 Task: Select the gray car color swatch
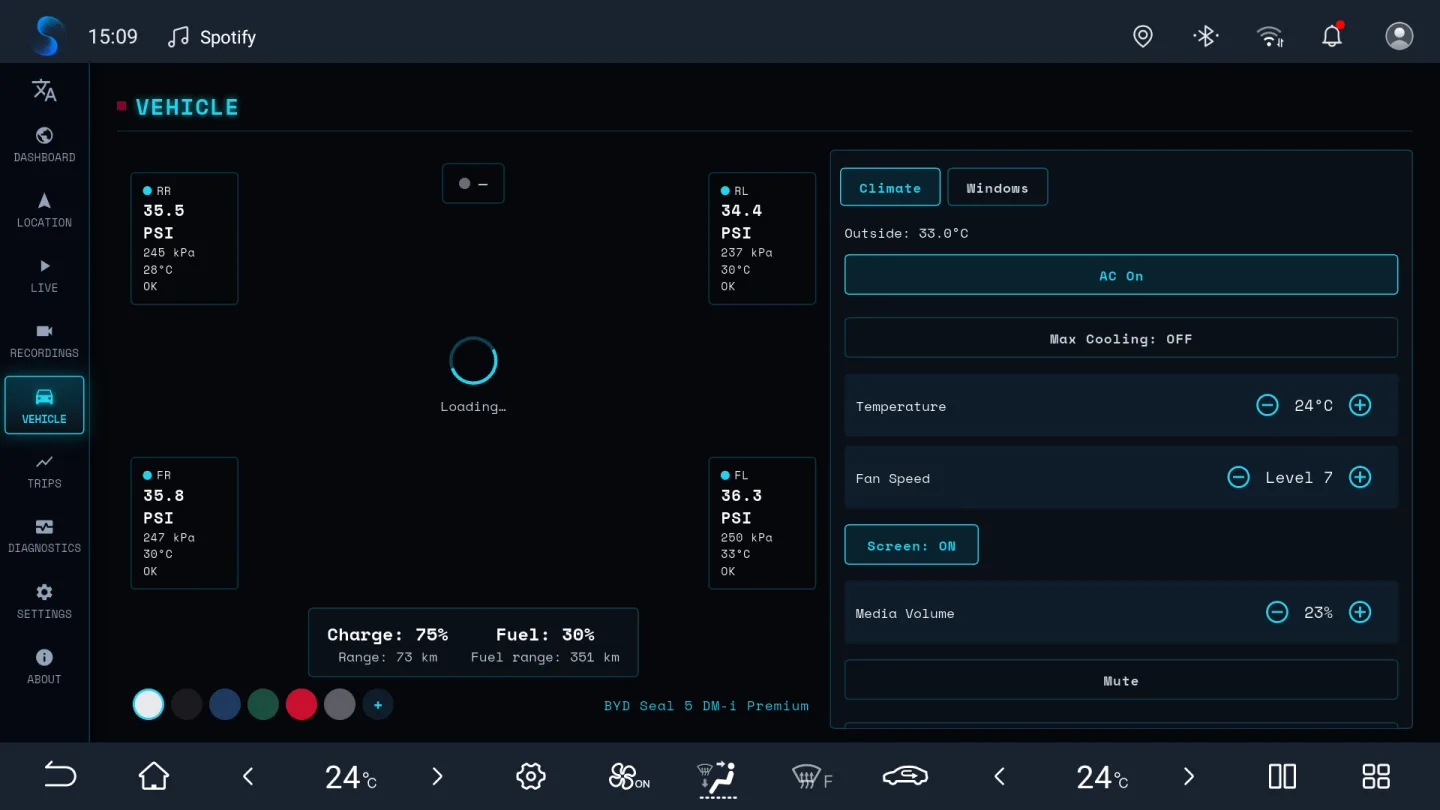(340, 704)
